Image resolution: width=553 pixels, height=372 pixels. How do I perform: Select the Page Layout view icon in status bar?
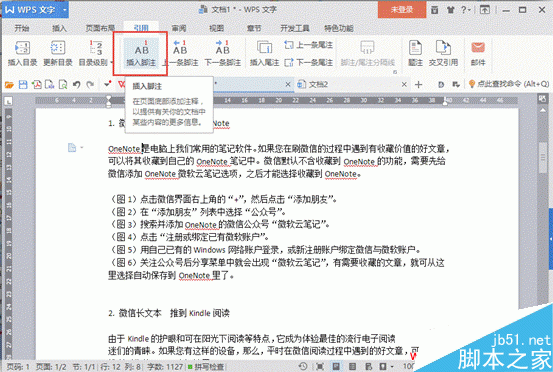click(336, 367)
